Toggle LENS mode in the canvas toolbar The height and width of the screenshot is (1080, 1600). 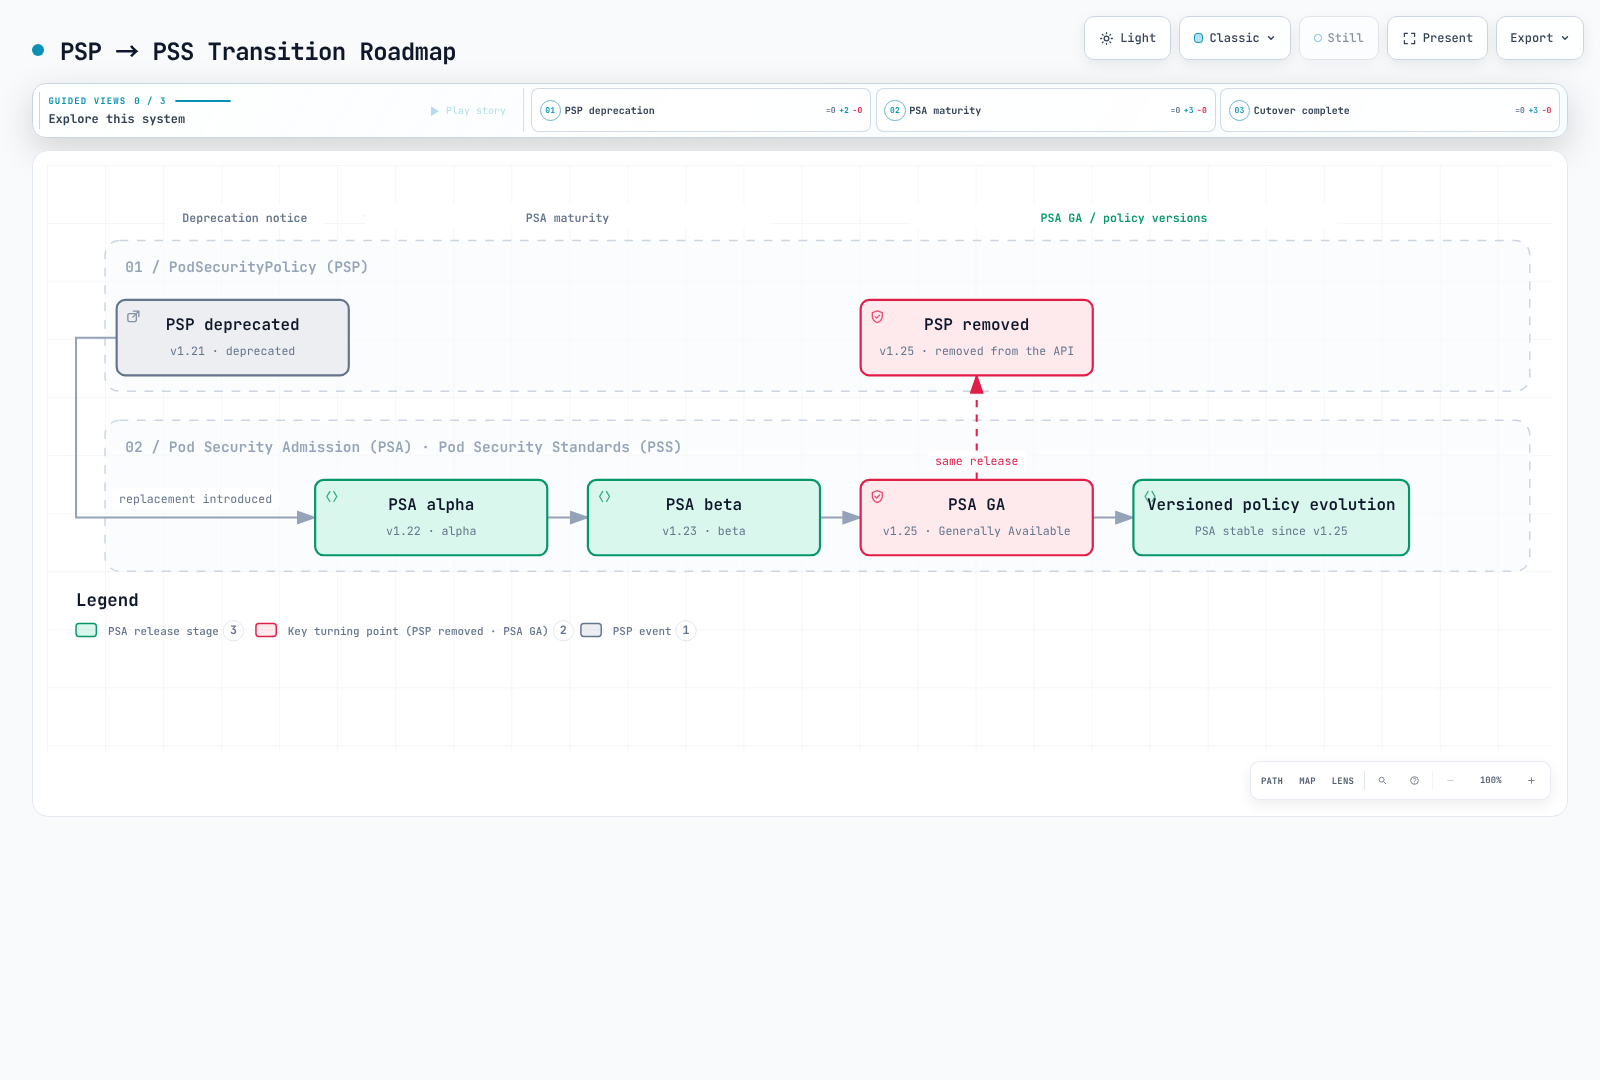pos(1343,781)
